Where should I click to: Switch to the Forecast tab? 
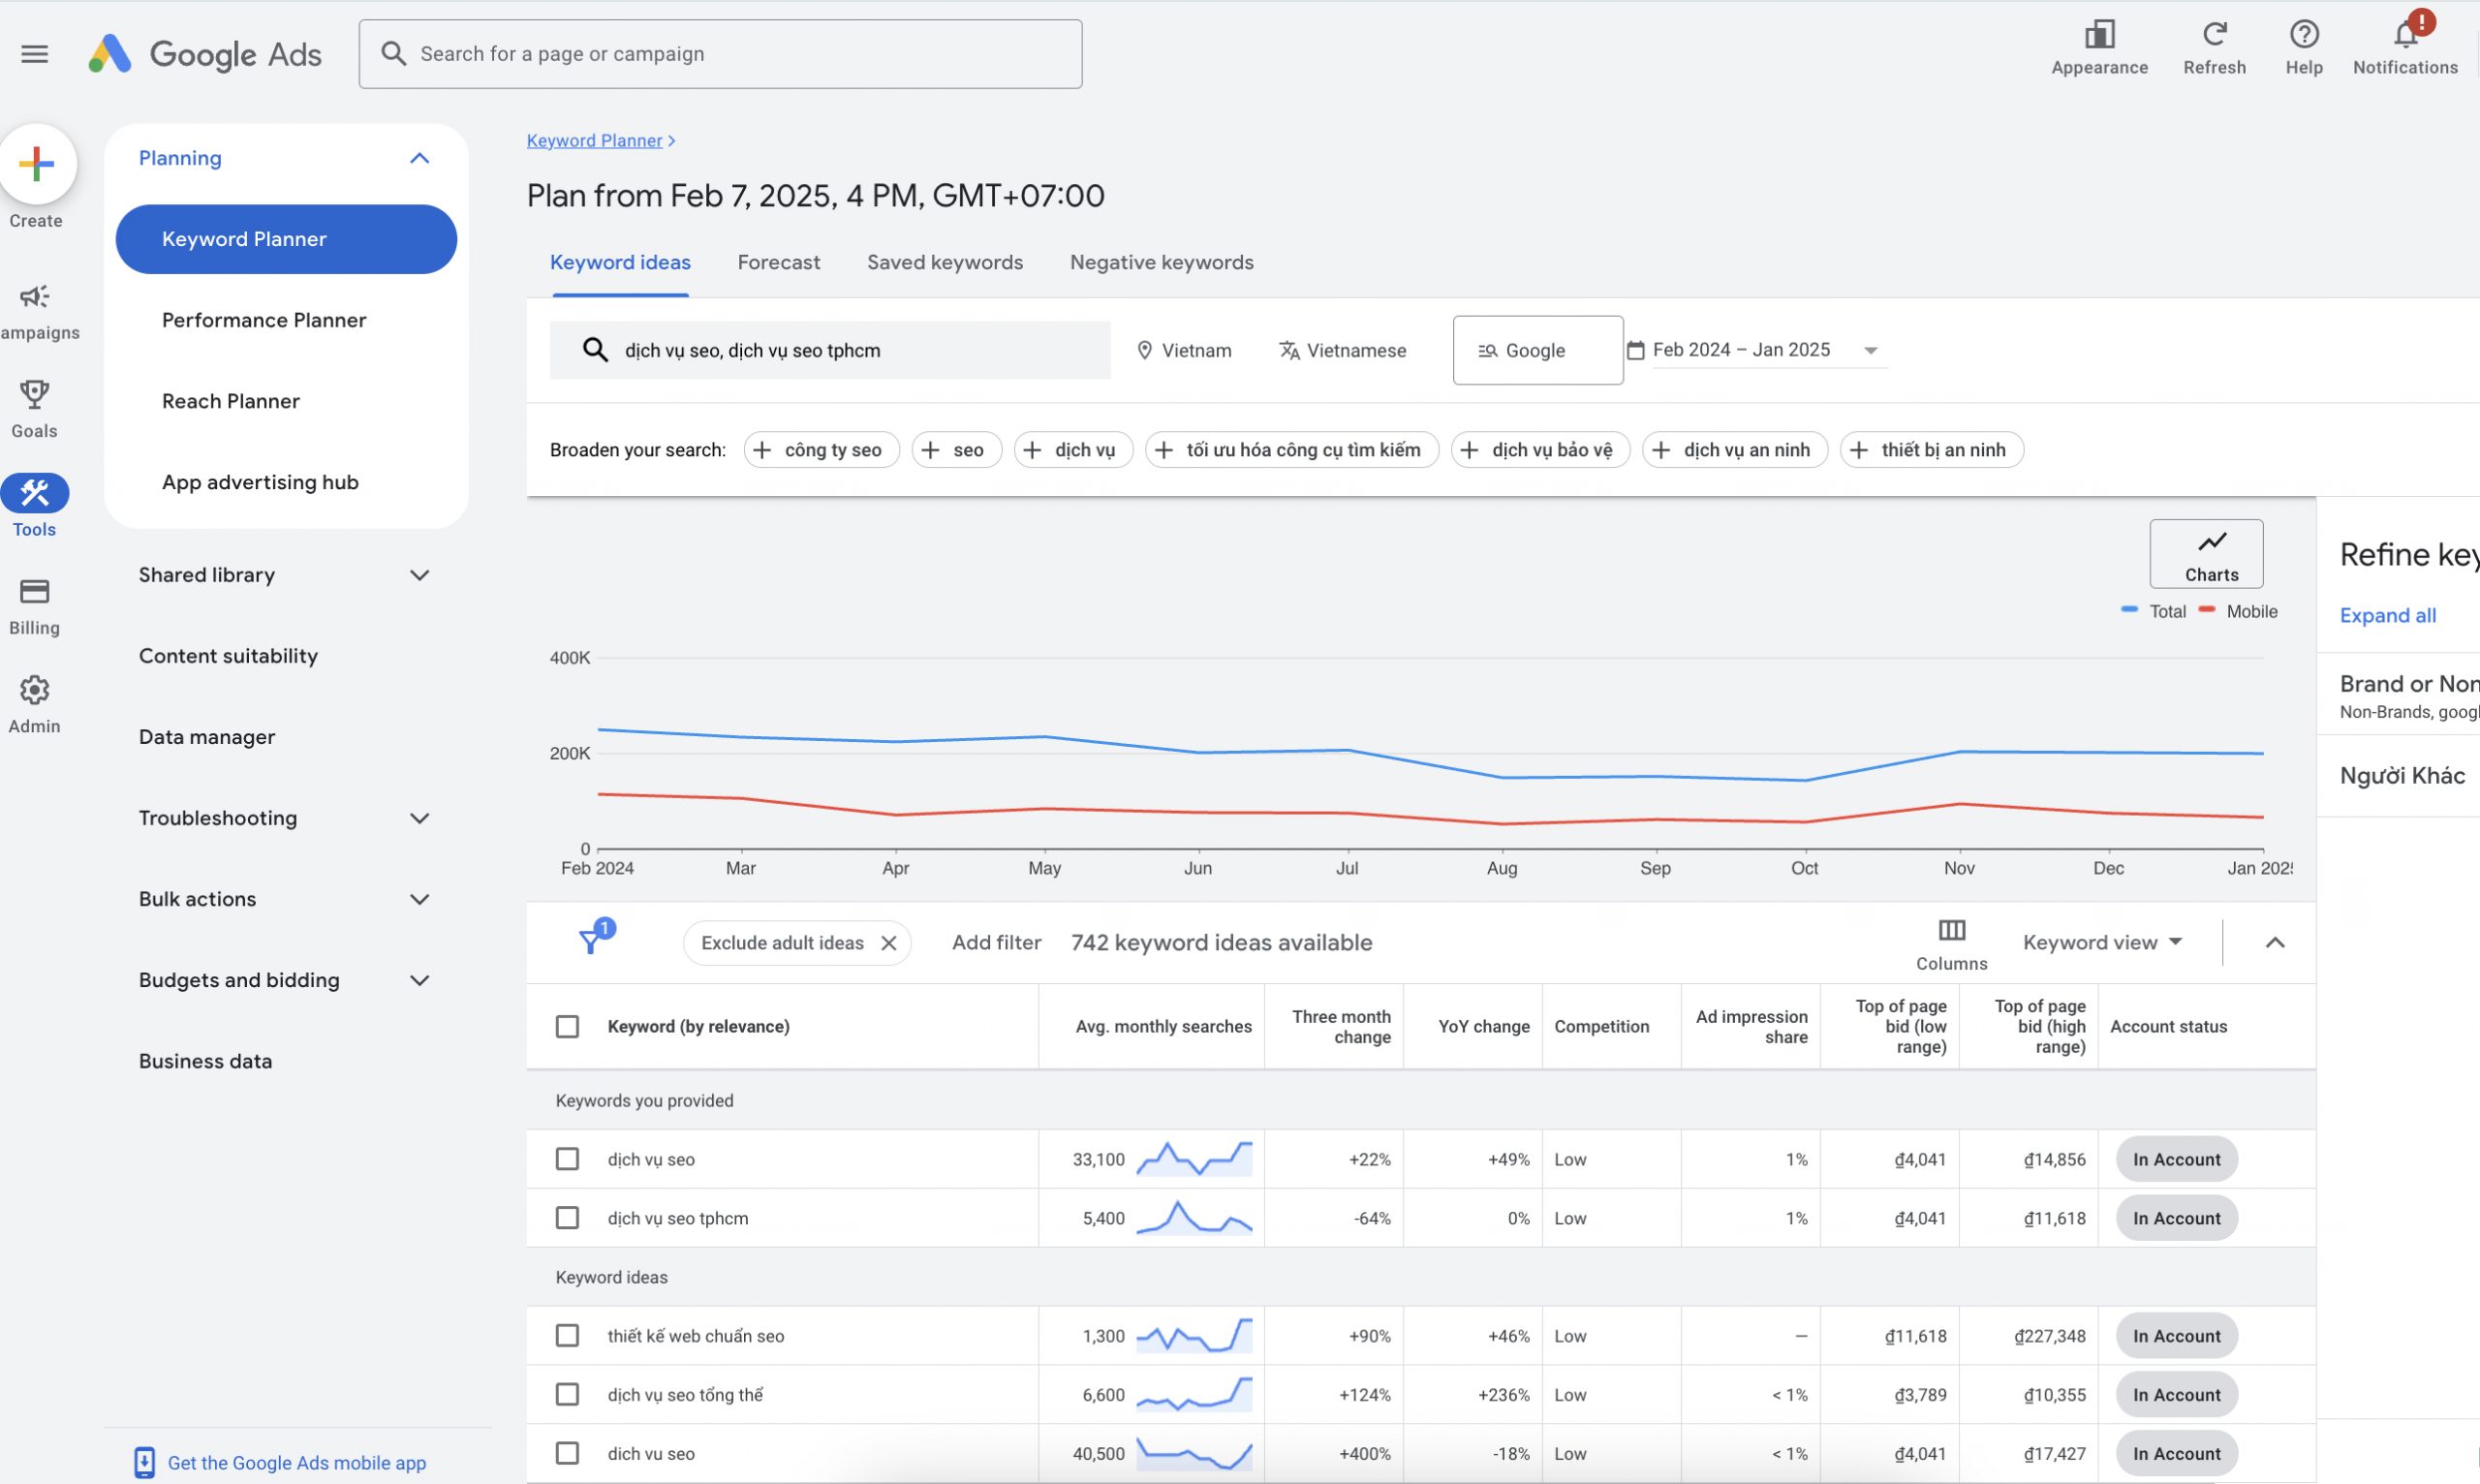point(778,262)
